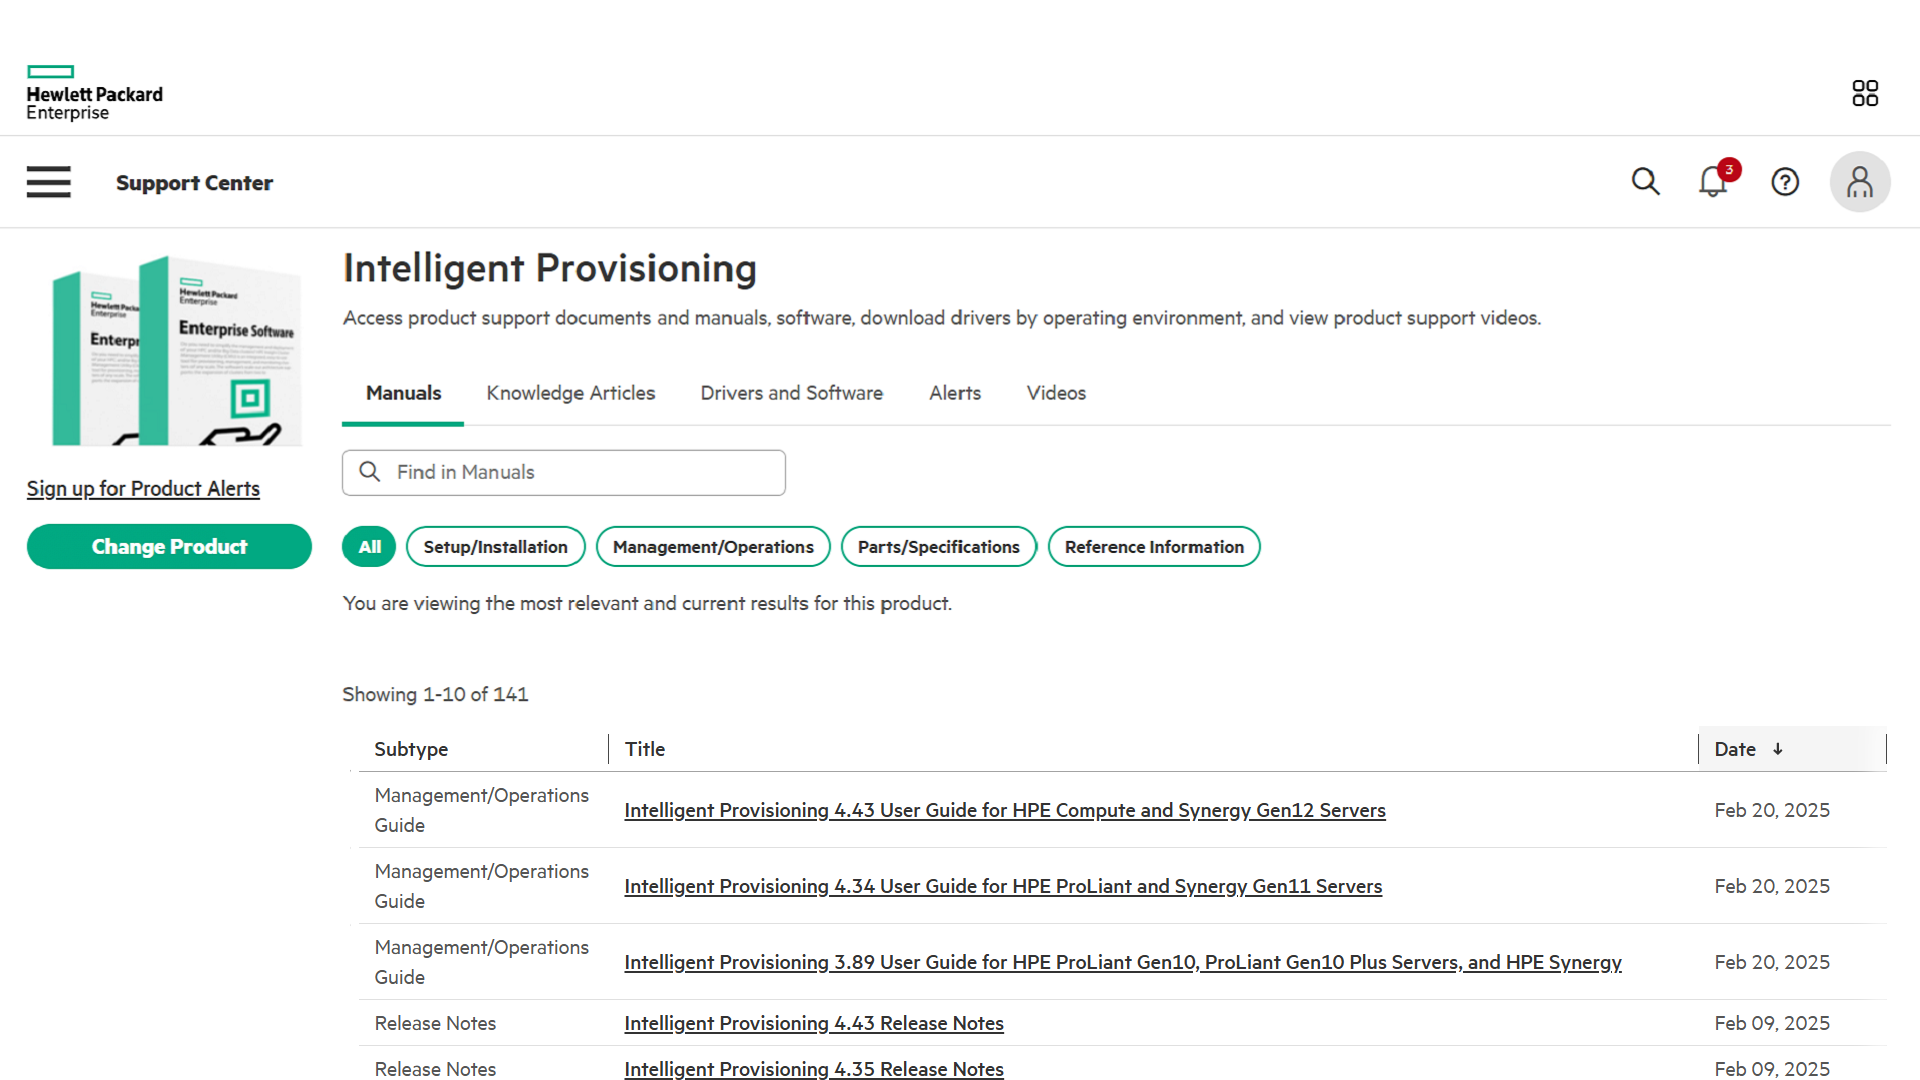Select the All filter chip

tap(369, 547)
